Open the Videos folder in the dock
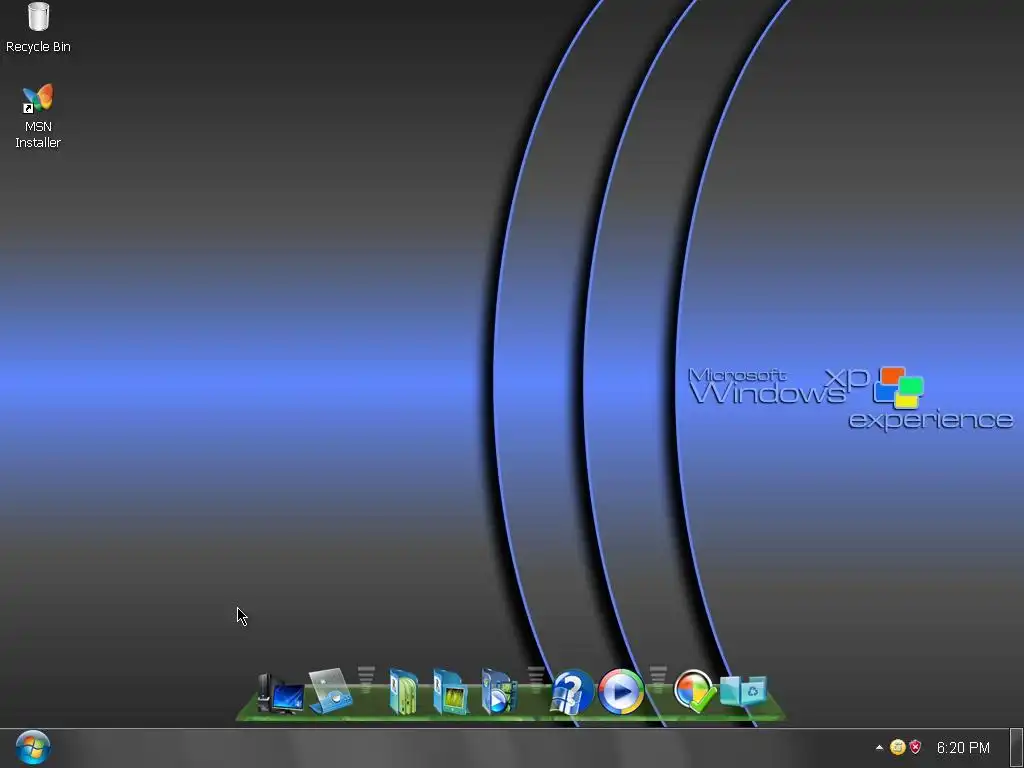This screenshot has width=1024, height=768. tap(500, 692)
